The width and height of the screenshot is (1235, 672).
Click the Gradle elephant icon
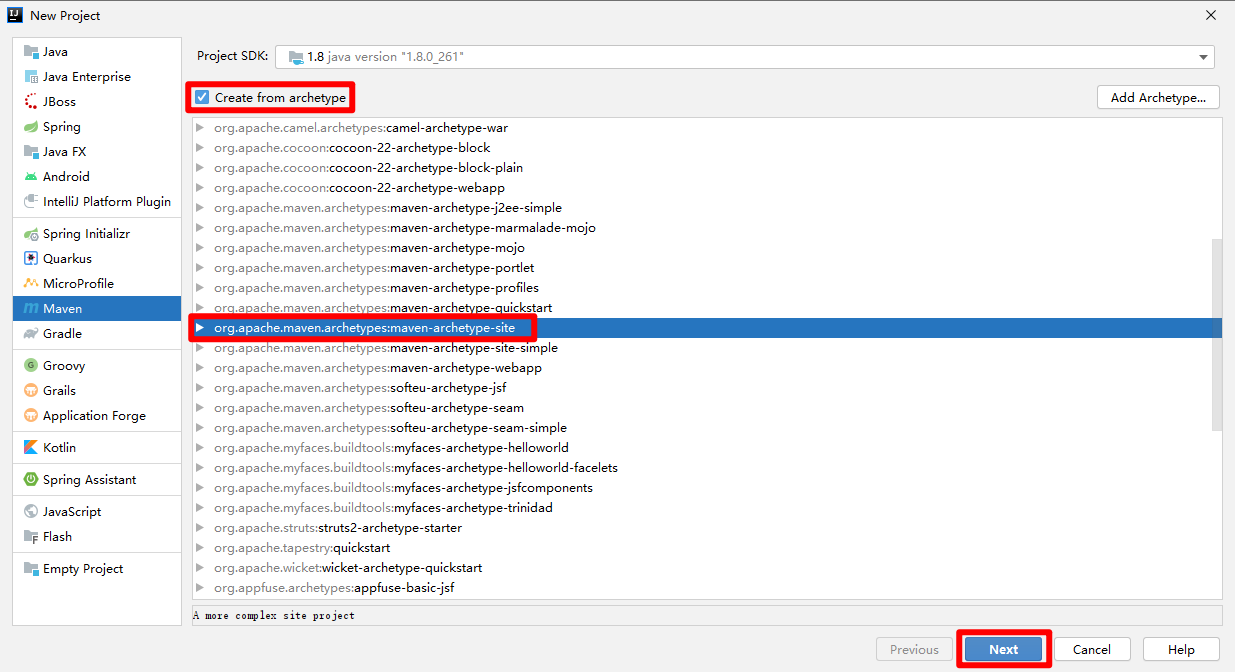click(31, 334)
